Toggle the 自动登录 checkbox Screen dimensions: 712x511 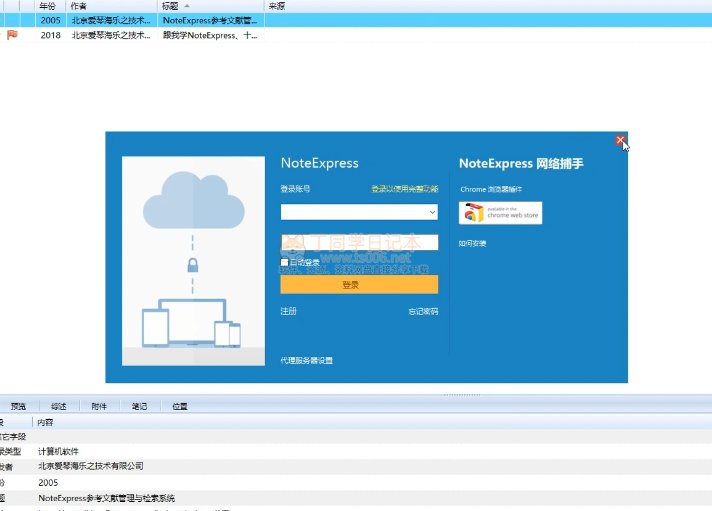click(x=285, y=262)
